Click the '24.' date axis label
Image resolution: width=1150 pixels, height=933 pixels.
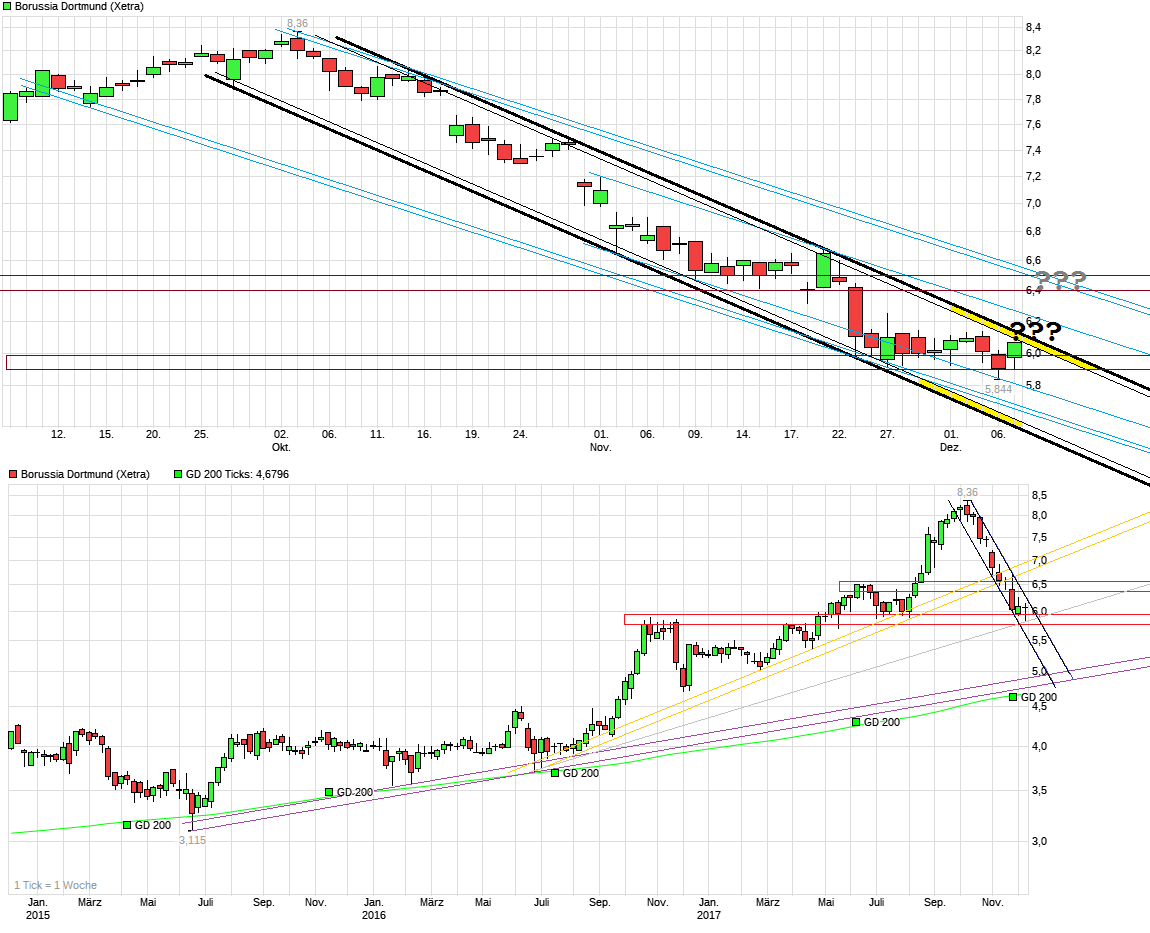[x=520, y=434]
